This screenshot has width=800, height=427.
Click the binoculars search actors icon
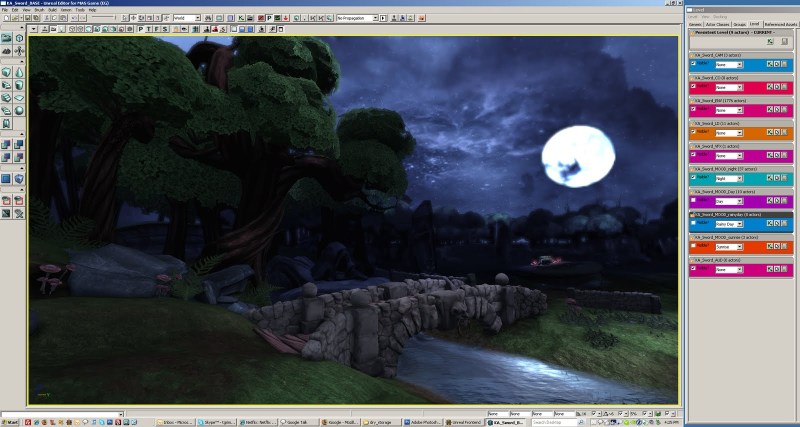[209, 18]
